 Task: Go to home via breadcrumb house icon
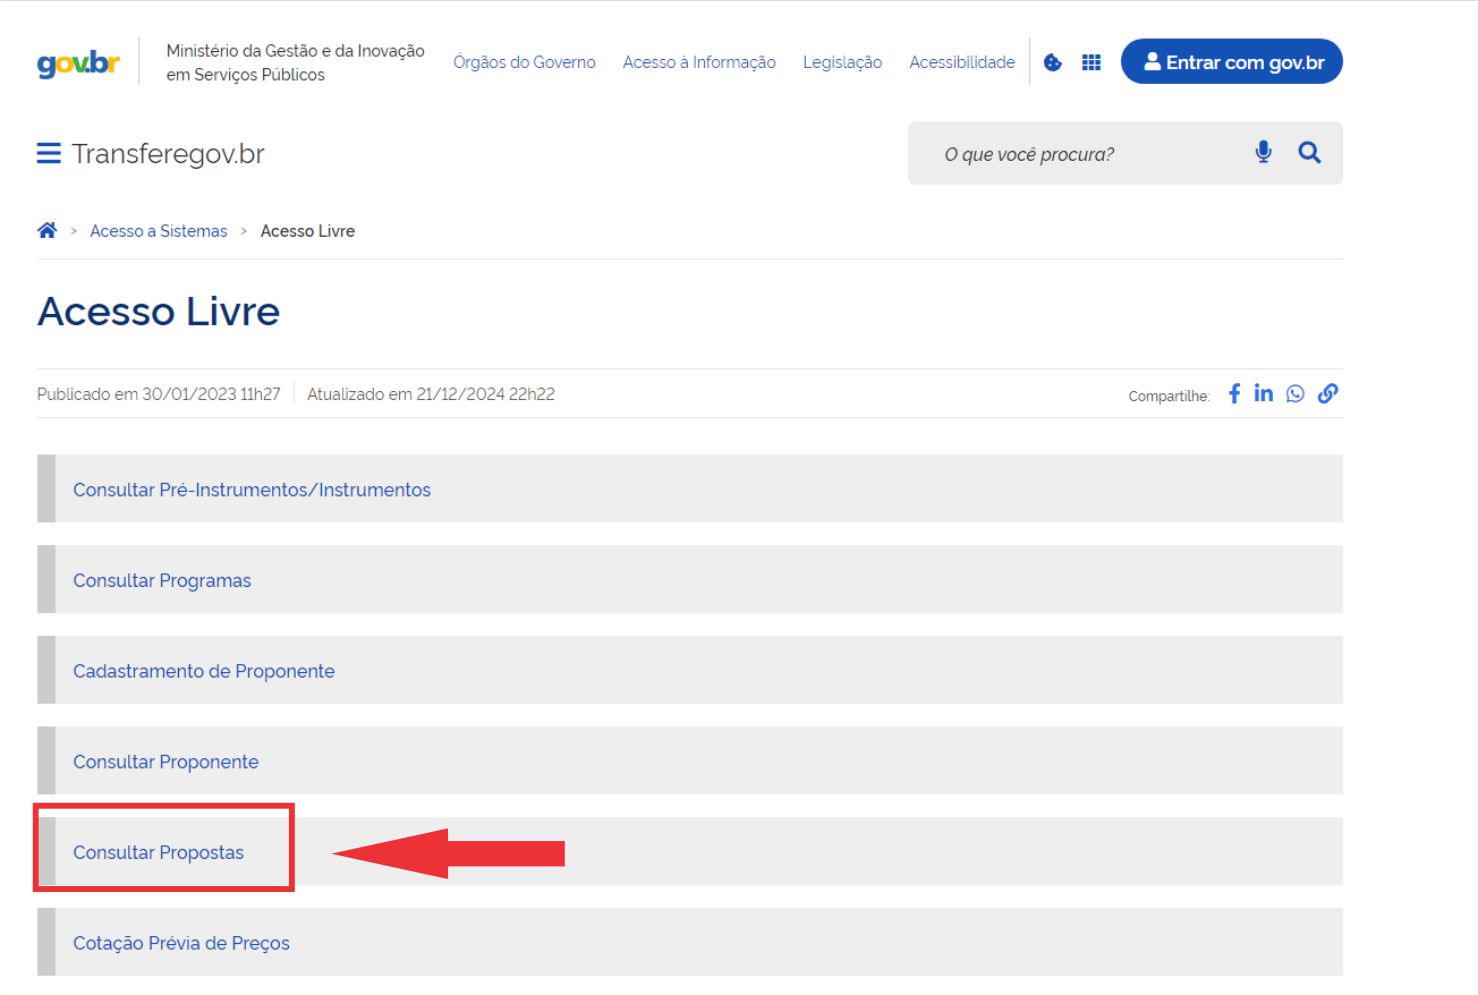coord(47,231)
